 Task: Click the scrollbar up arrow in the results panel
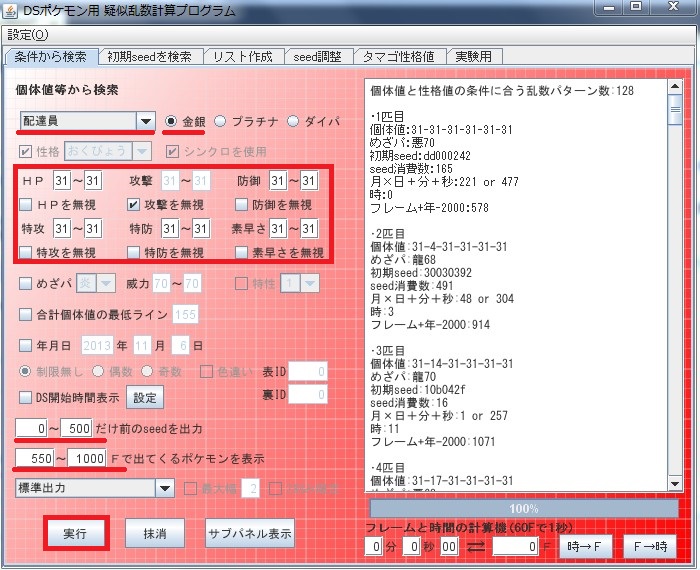pyautogui.click(x=675, y=87)
